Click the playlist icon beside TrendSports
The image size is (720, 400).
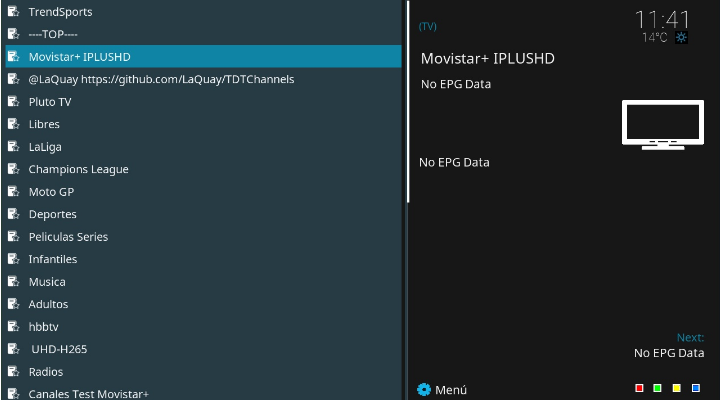(x=13, y=12)
